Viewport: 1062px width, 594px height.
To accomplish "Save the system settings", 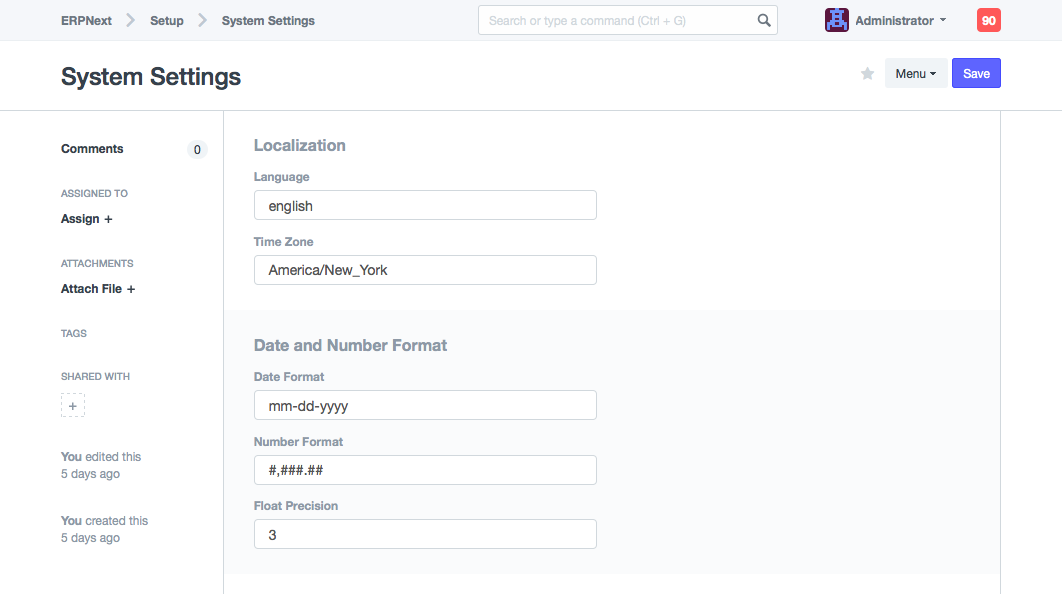I will (x=975, y=74).
